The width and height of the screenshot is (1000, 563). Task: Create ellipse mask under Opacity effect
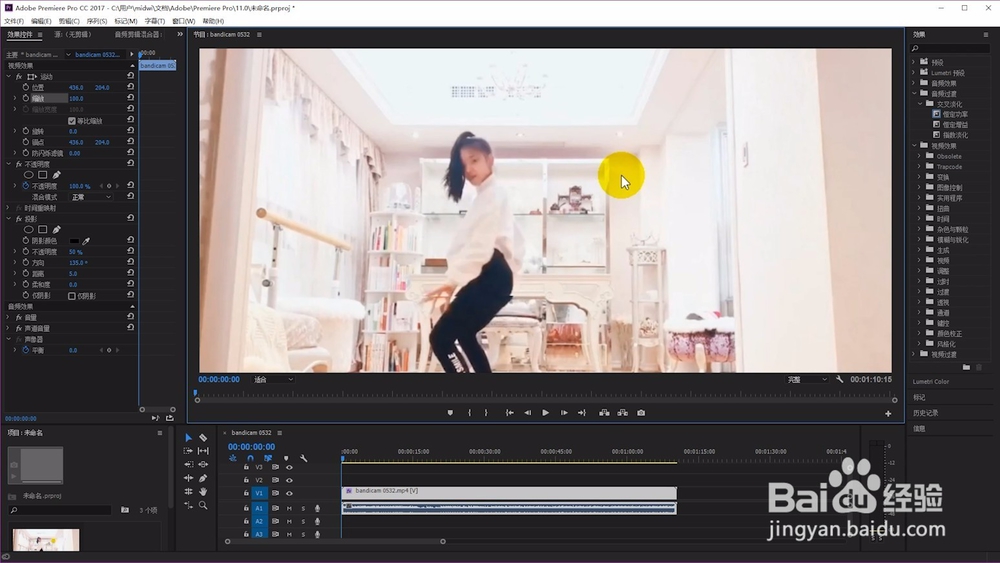[x=29, y=175]
